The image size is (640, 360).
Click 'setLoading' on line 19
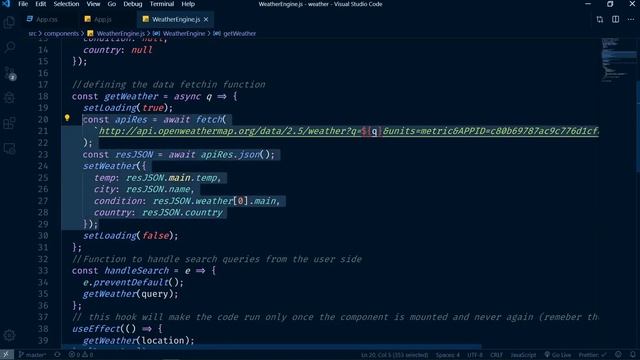click(110, 108)
